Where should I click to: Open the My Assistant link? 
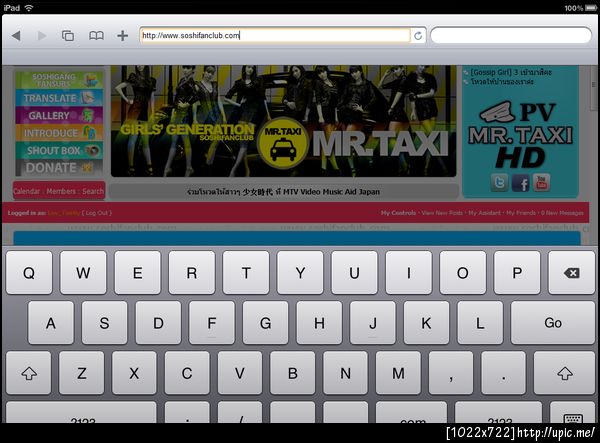click(x=484, y=213)
